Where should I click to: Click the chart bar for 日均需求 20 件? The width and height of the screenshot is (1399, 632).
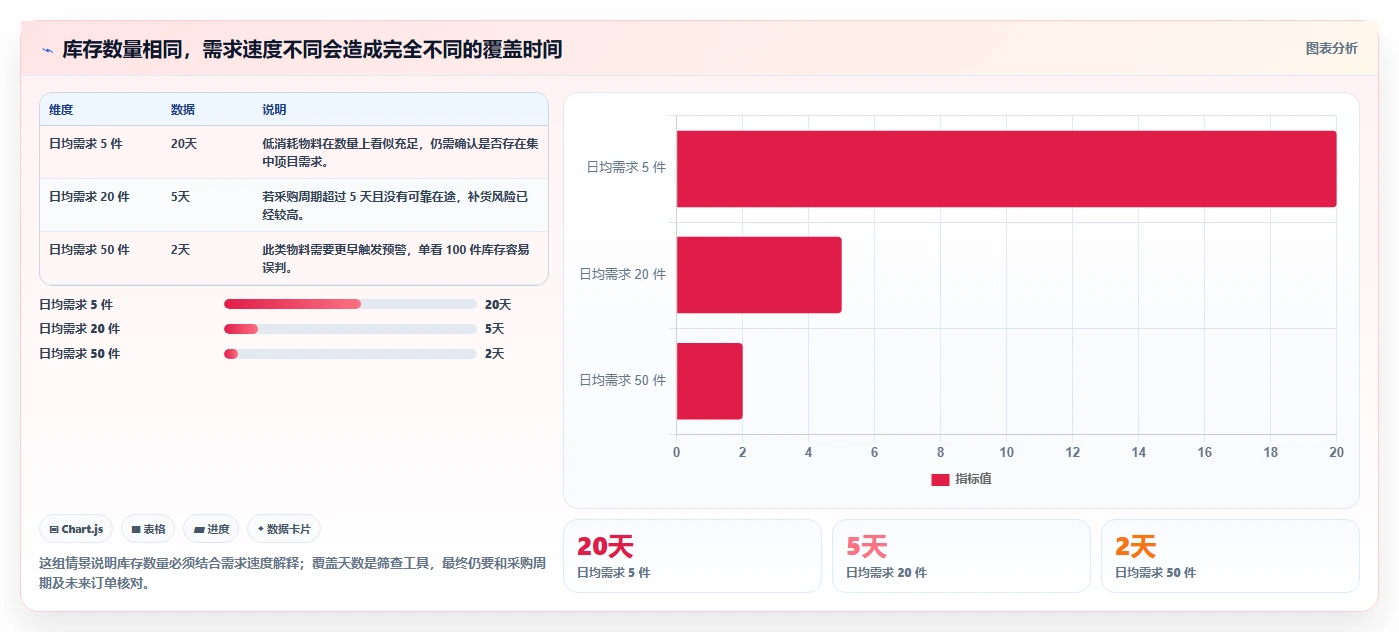(759, 275)
